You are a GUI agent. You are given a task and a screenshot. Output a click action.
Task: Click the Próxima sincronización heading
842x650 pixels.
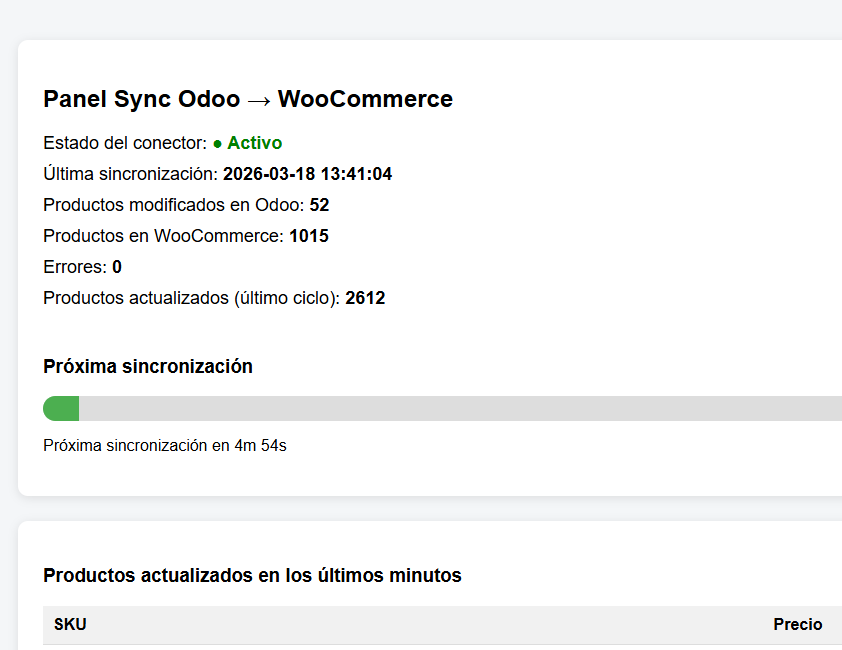click(148, 366)
